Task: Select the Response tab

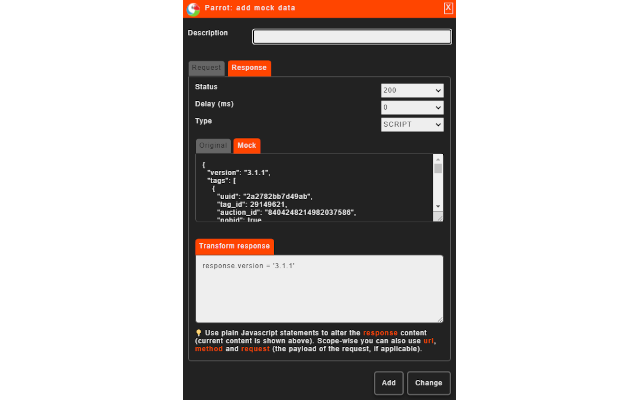Action: [249, 68]
